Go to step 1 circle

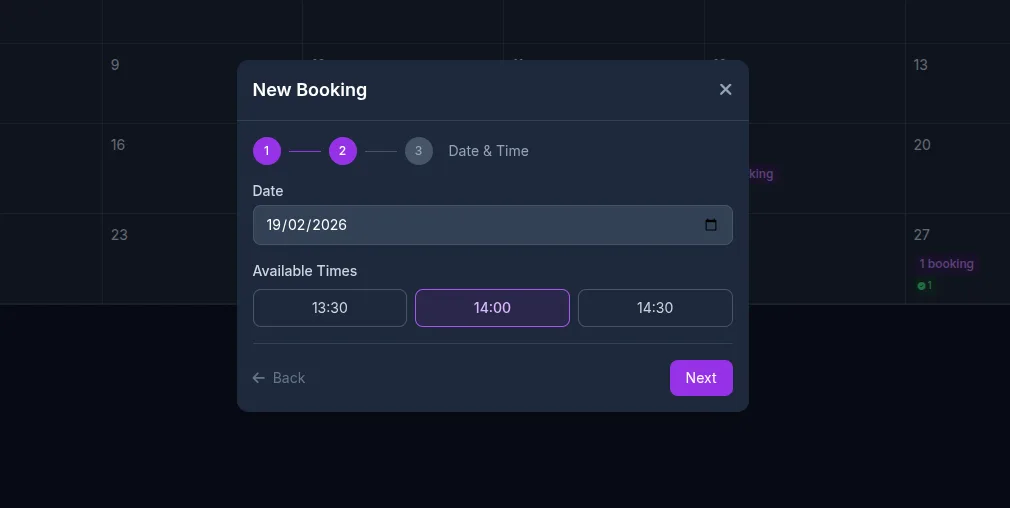[267, 151]
